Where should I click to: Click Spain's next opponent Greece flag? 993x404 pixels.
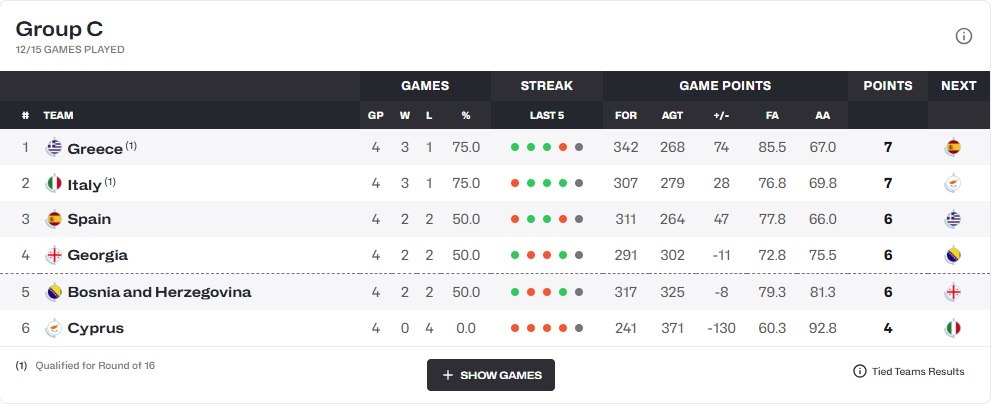coord(953,220)
